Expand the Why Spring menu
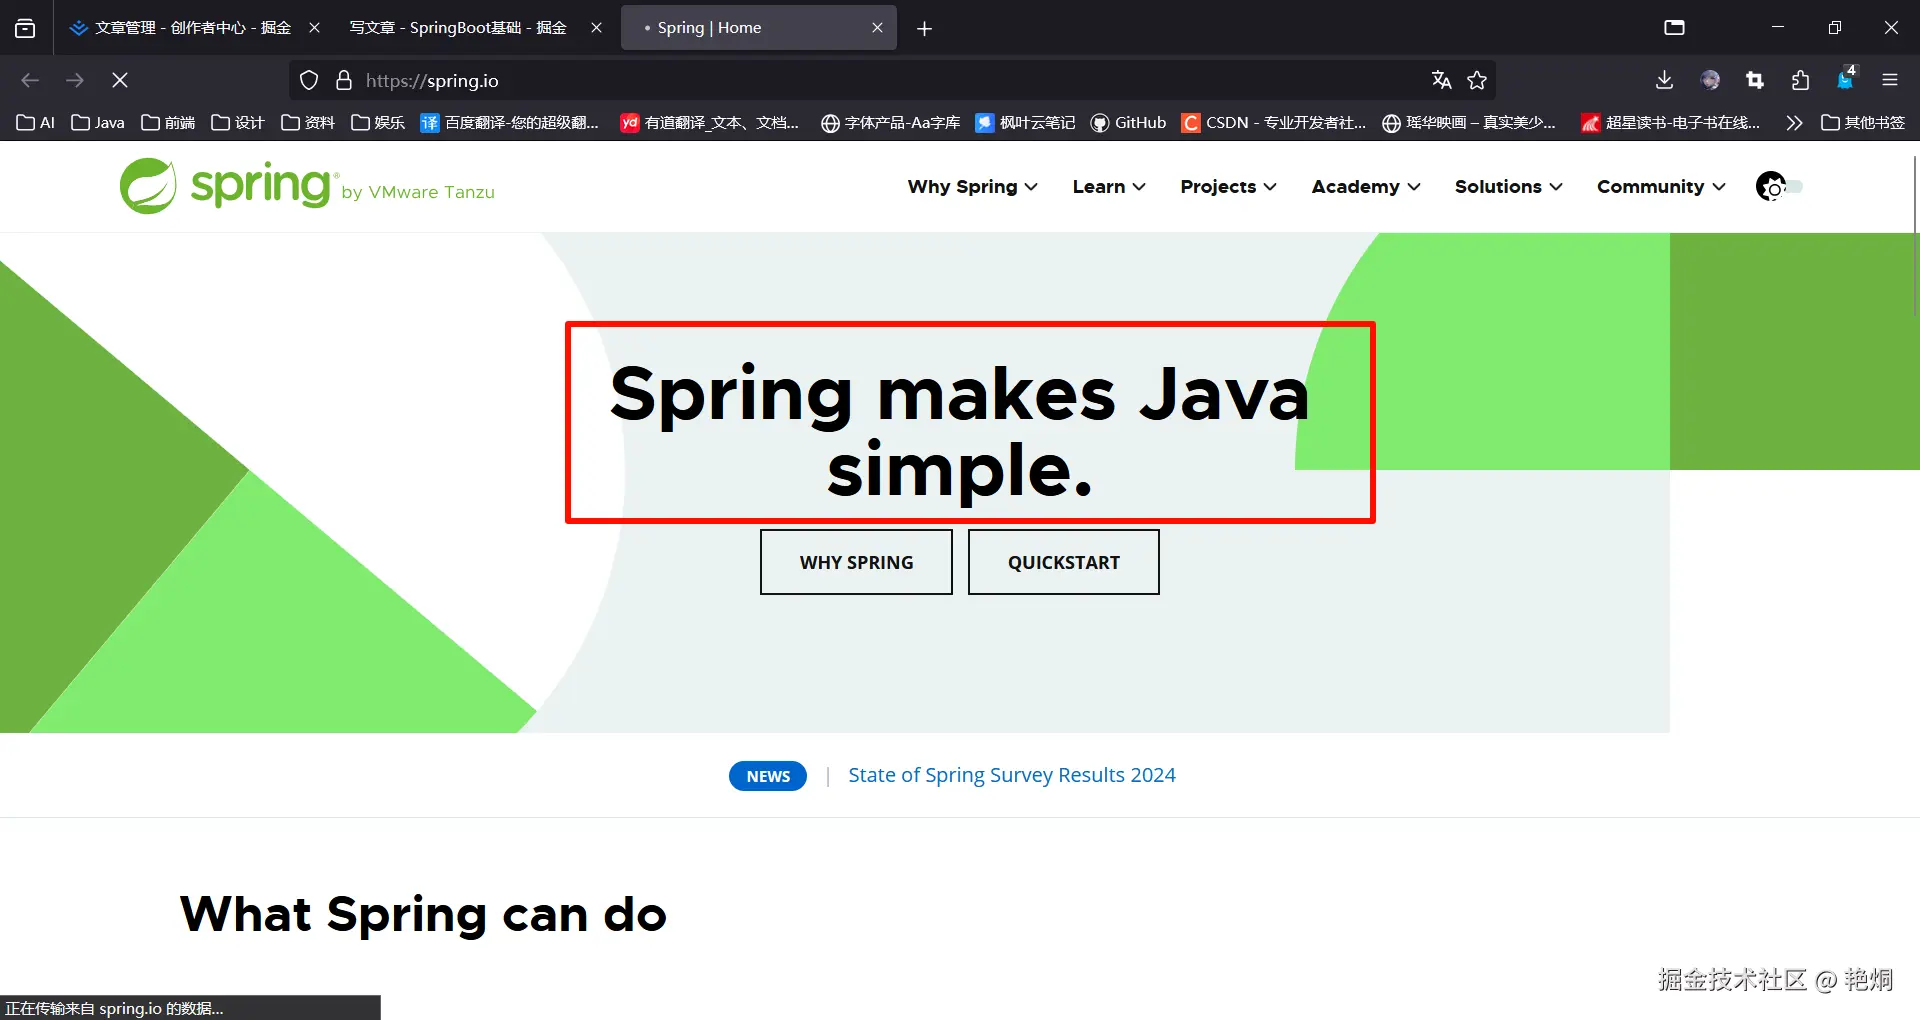1920x1020 pixels. coord(972,187)
